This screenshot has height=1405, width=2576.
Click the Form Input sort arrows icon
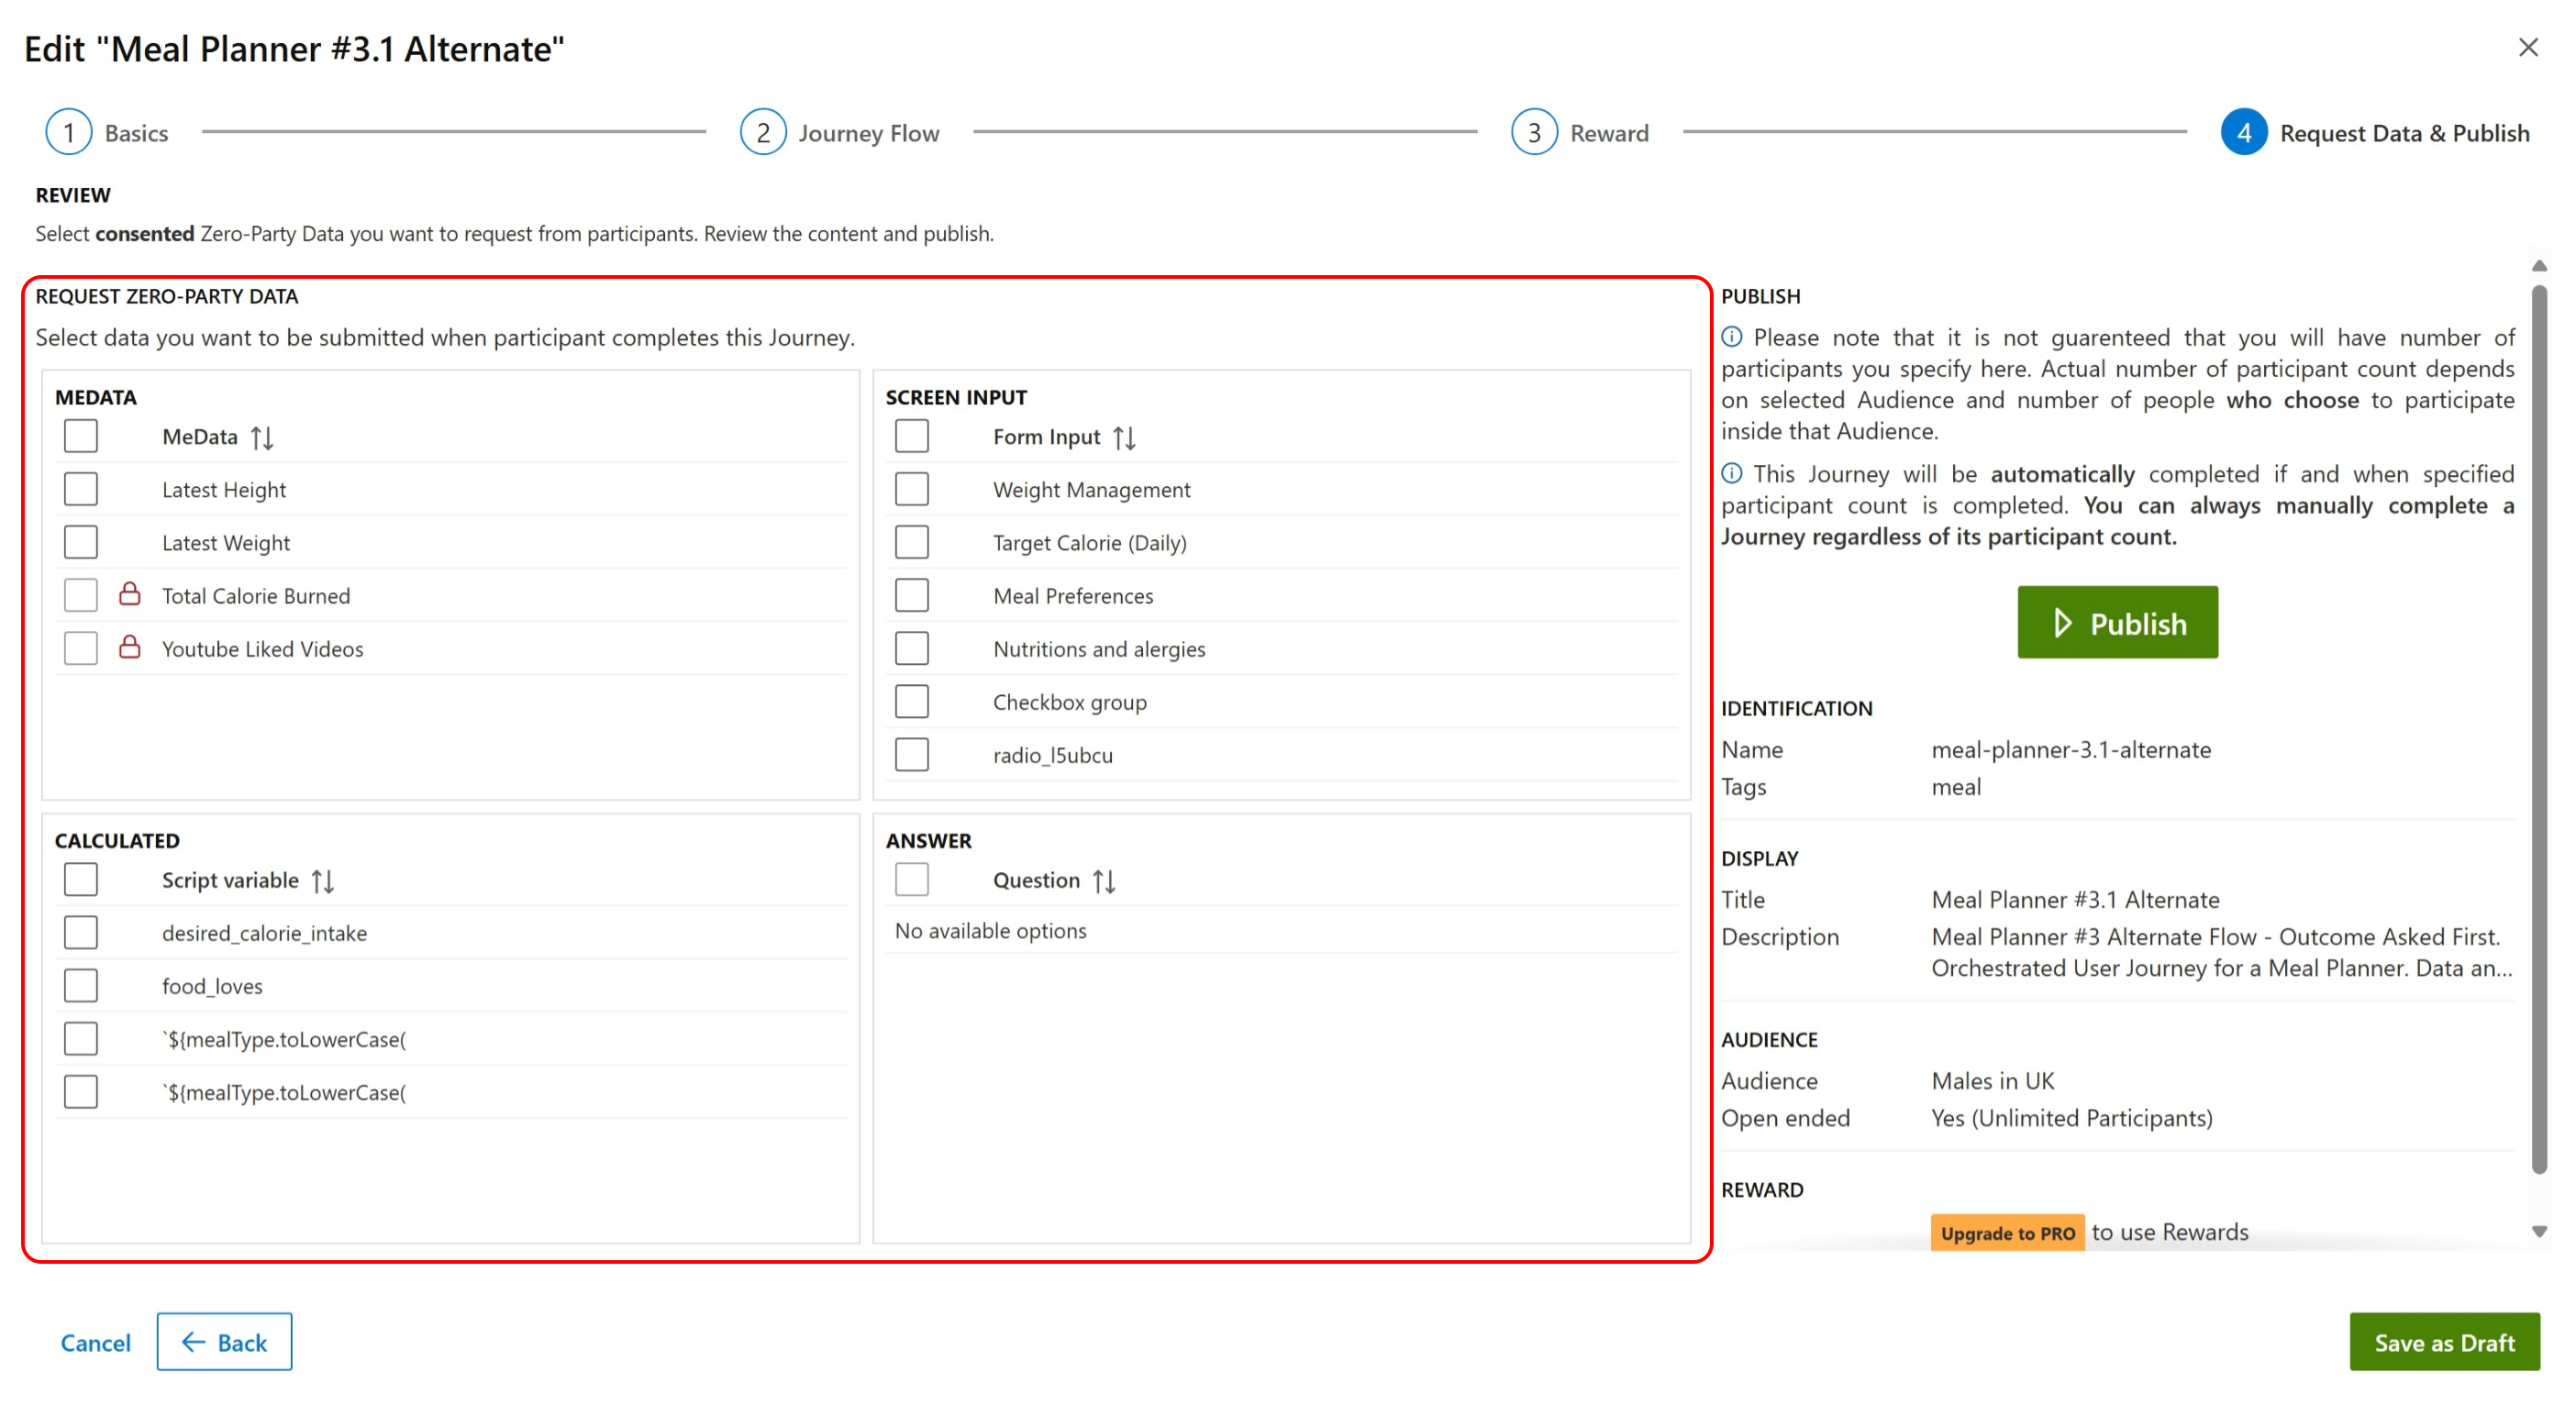click(1124, 437)
